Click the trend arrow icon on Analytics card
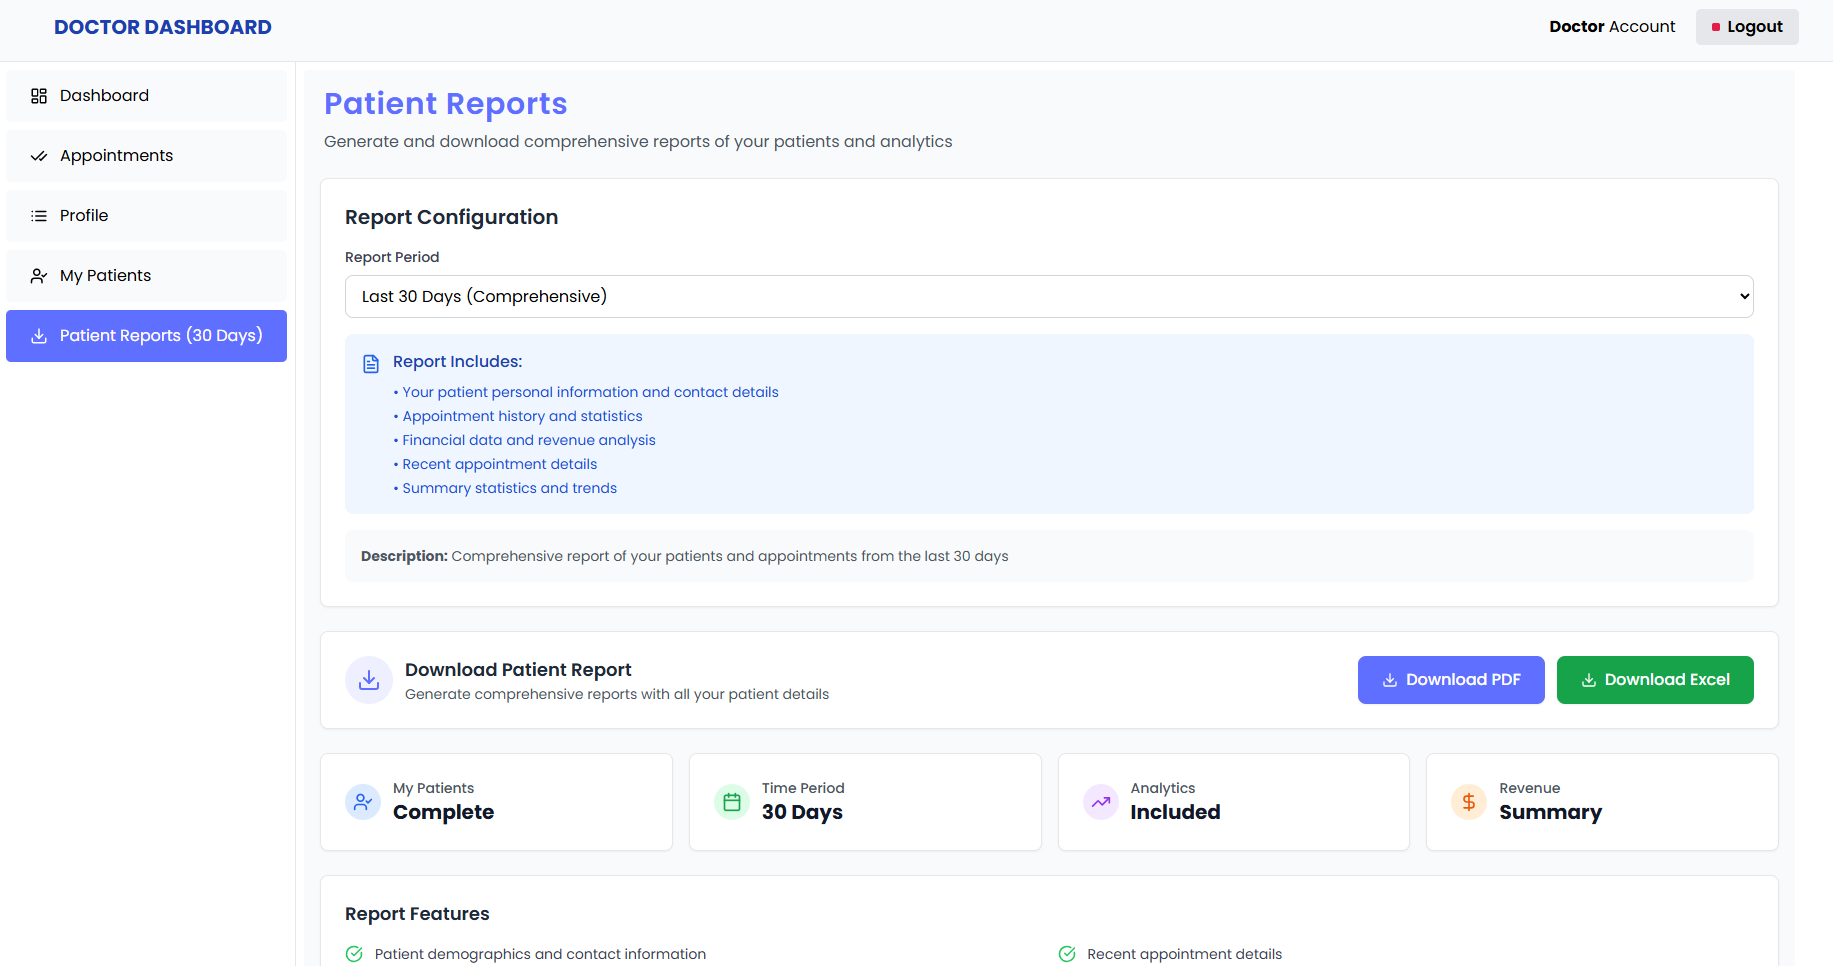 point(1101,802)
